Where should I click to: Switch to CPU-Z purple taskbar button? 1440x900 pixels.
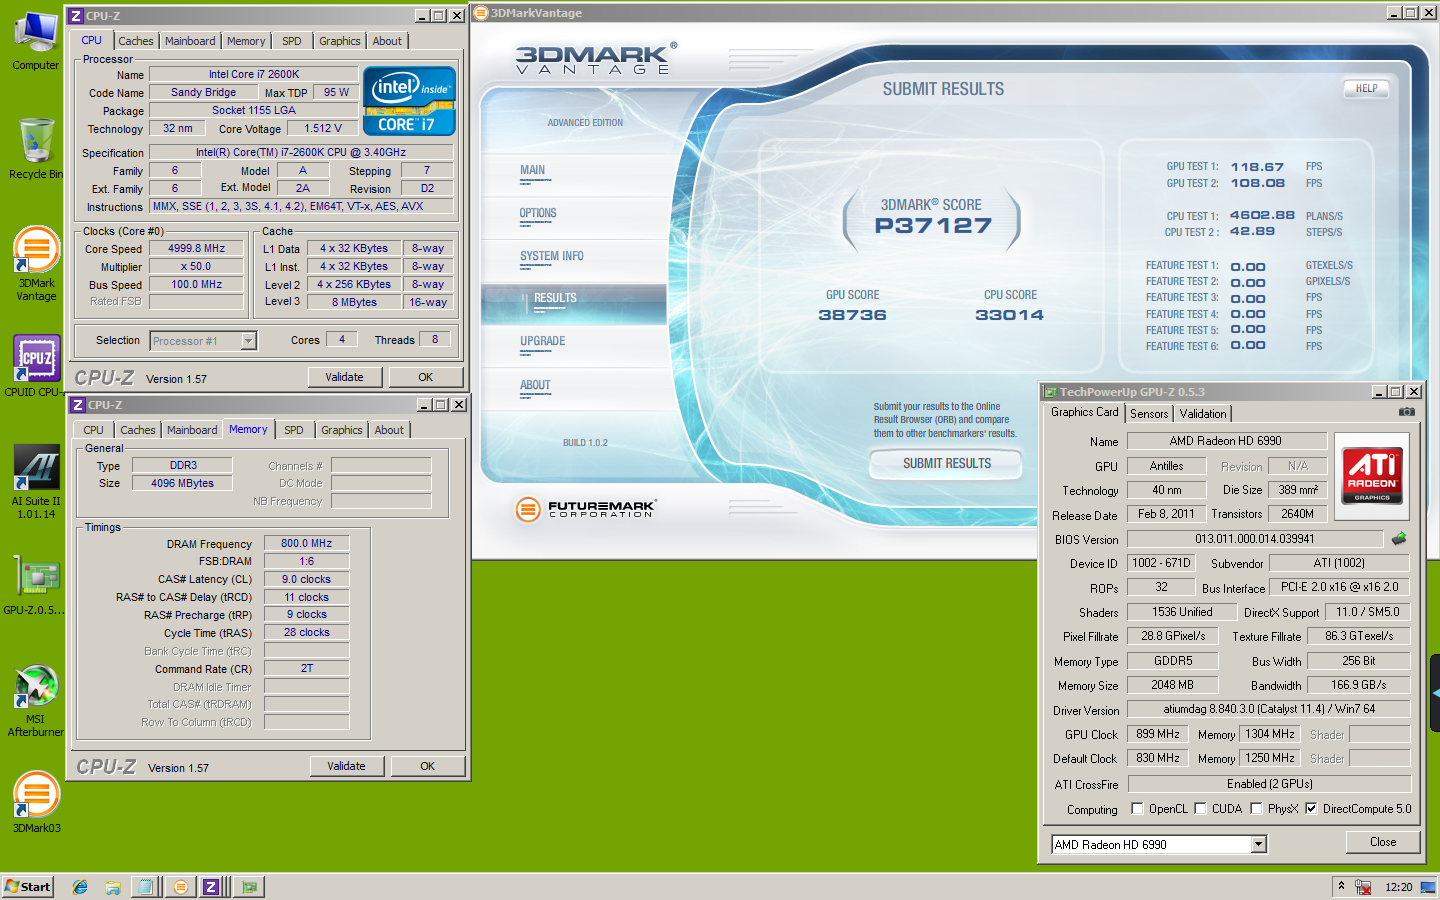(211, 887)
